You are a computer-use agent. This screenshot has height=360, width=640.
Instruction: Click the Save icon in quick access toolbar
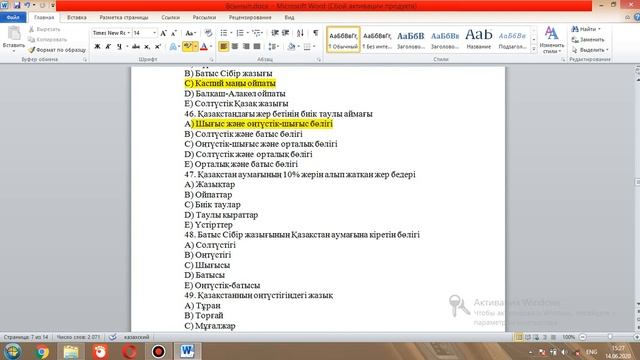pyautogui.click(x=17, y=5)
